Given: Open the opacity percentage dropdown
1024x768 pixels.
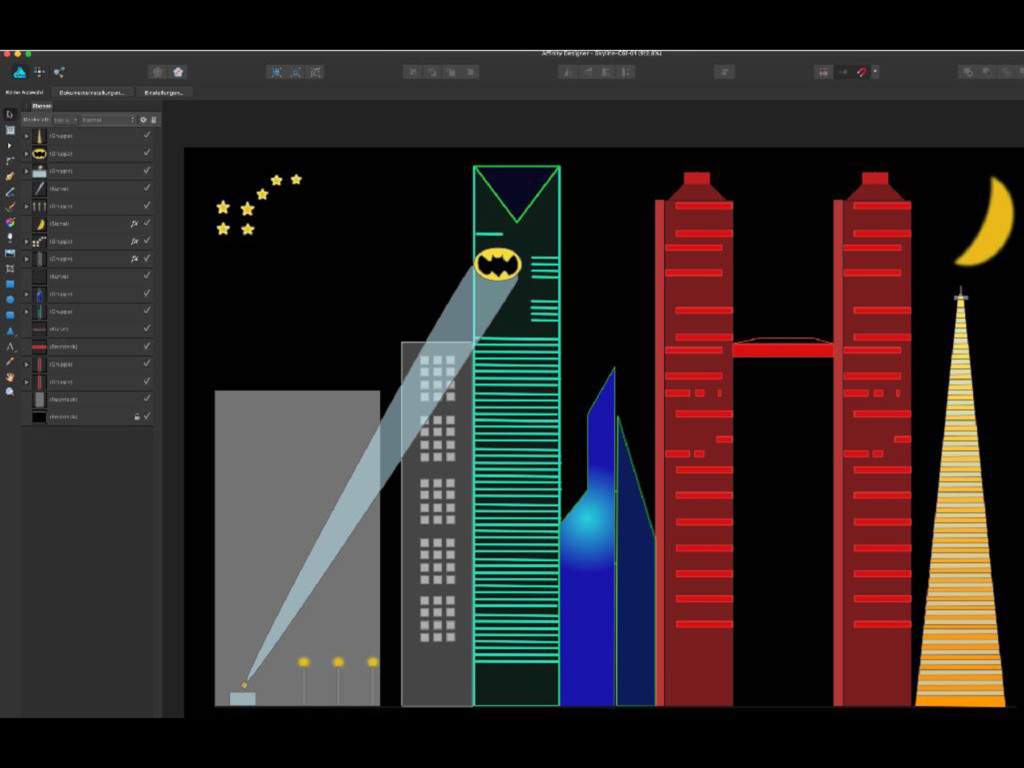Looking at the screenshot, I should pyautogui.click(x=65, y=120).
